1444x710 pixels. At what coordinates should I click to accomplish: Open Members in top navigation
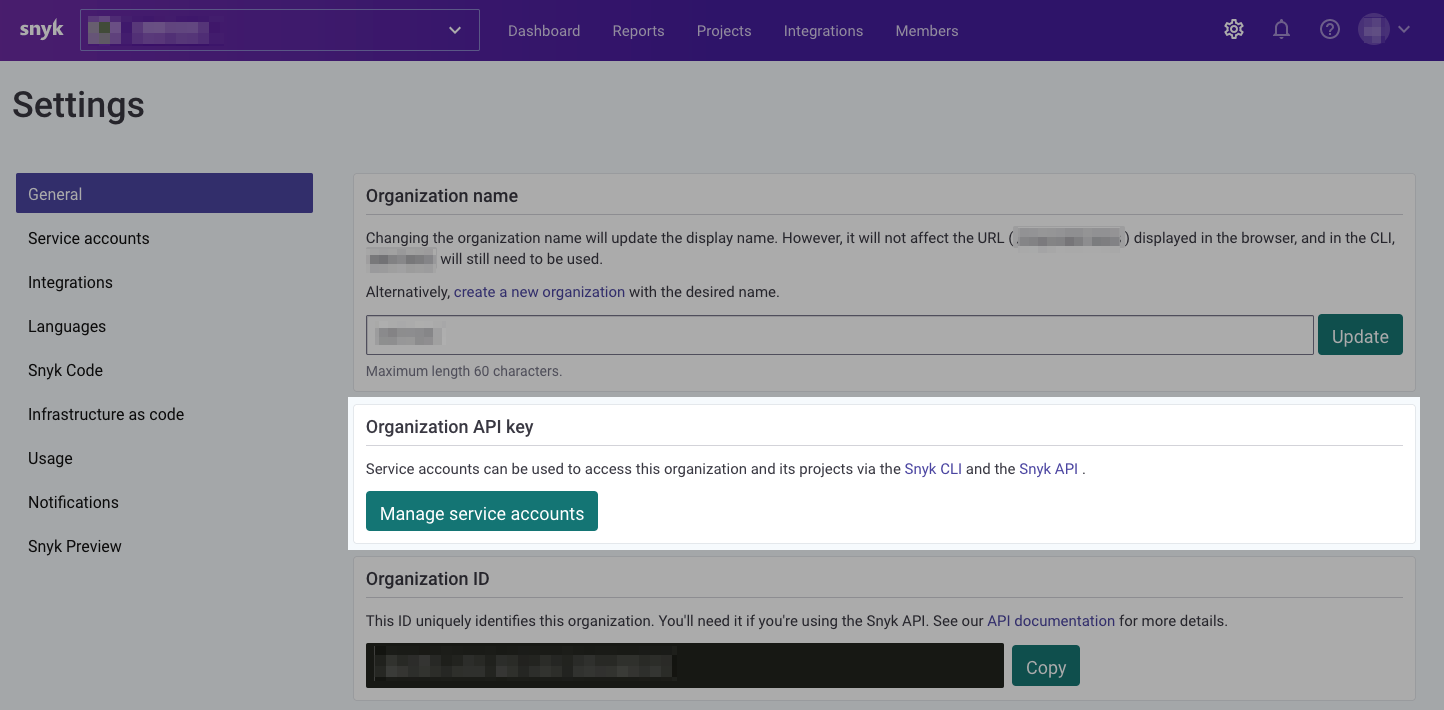tap(927, 31)
